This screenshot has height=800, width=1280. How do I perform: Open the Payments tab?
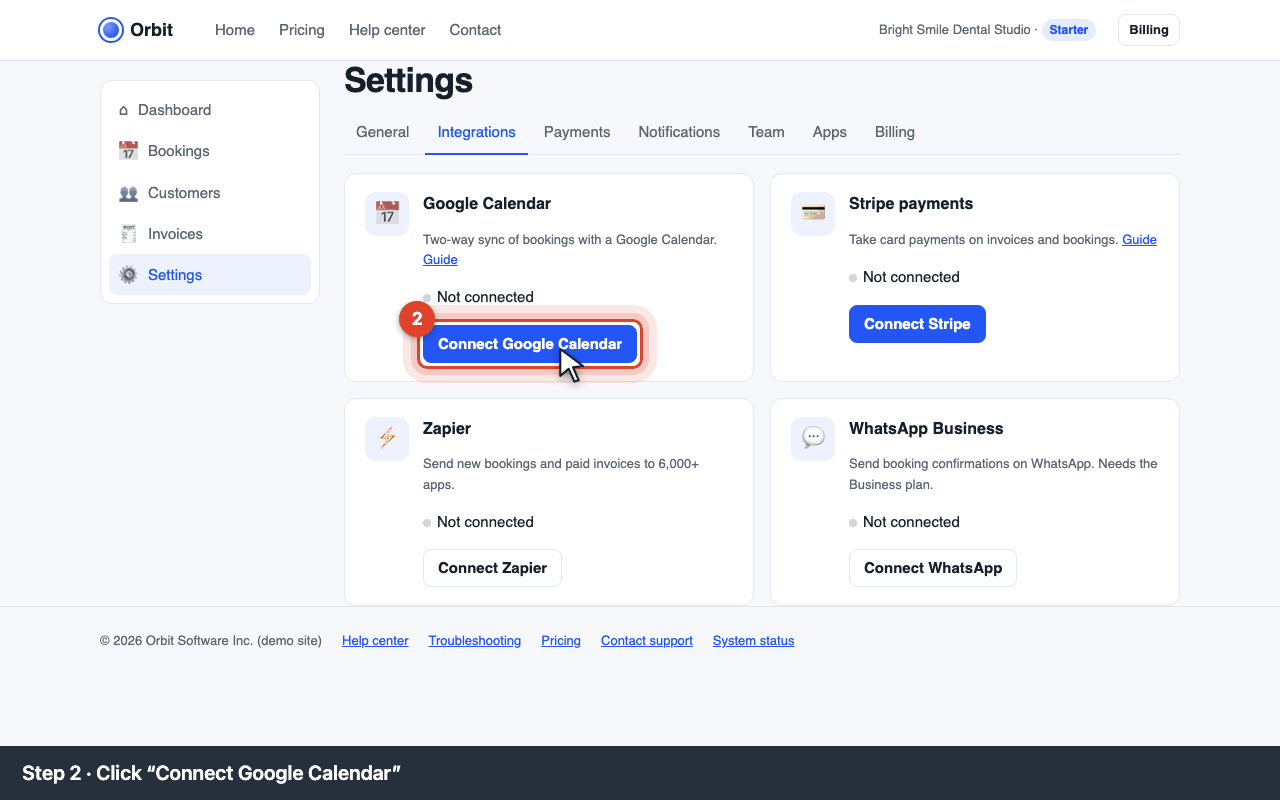coord(577,132)
